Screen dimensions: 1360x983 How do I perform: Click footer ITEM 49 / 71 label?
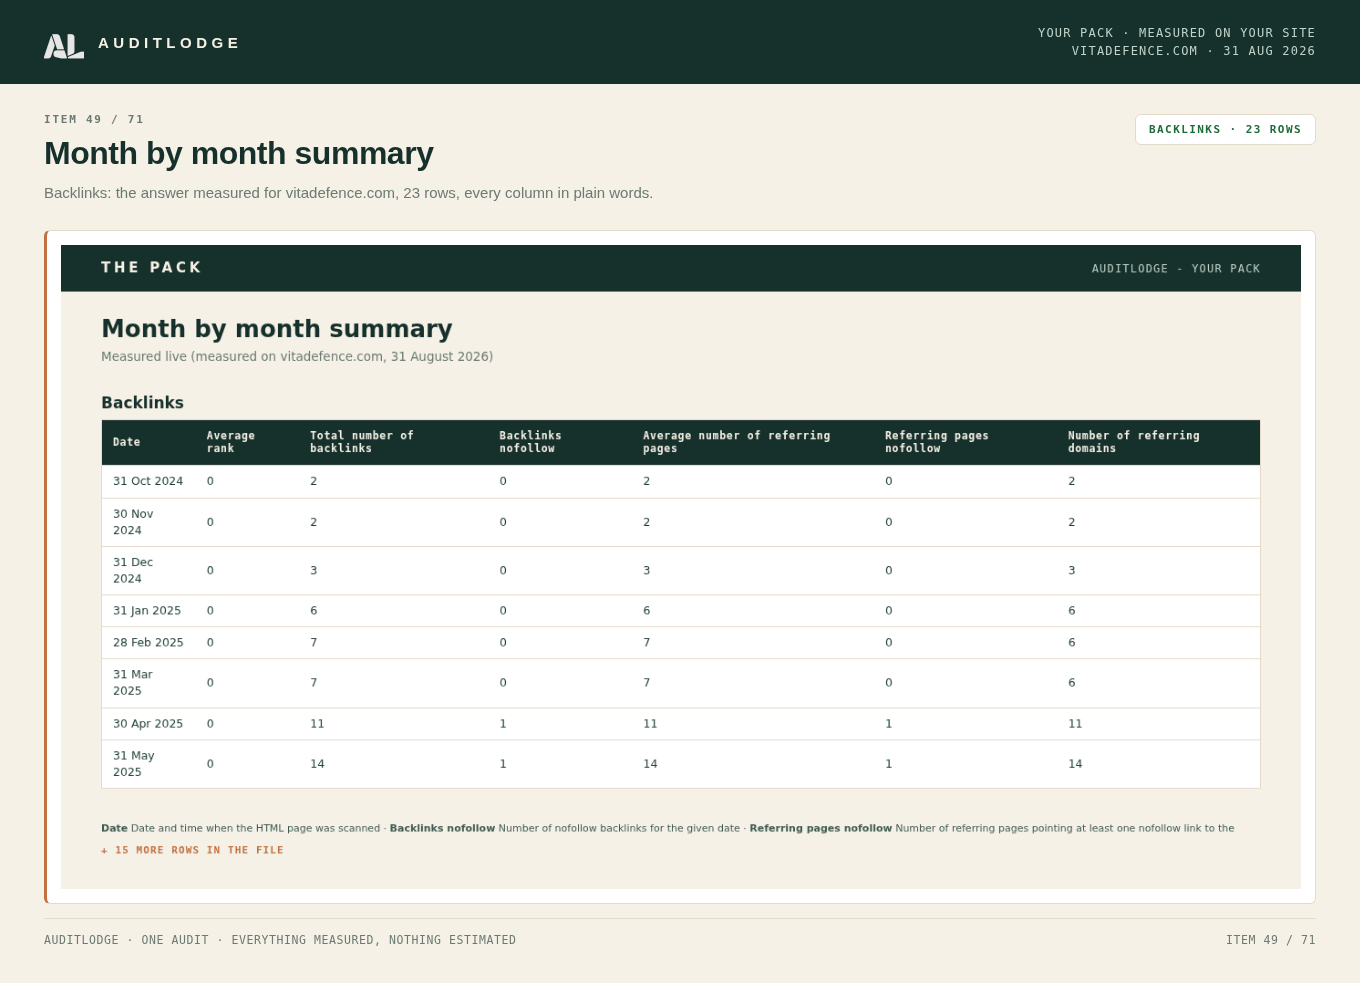pyautogui.click(x=1271, y=940)
